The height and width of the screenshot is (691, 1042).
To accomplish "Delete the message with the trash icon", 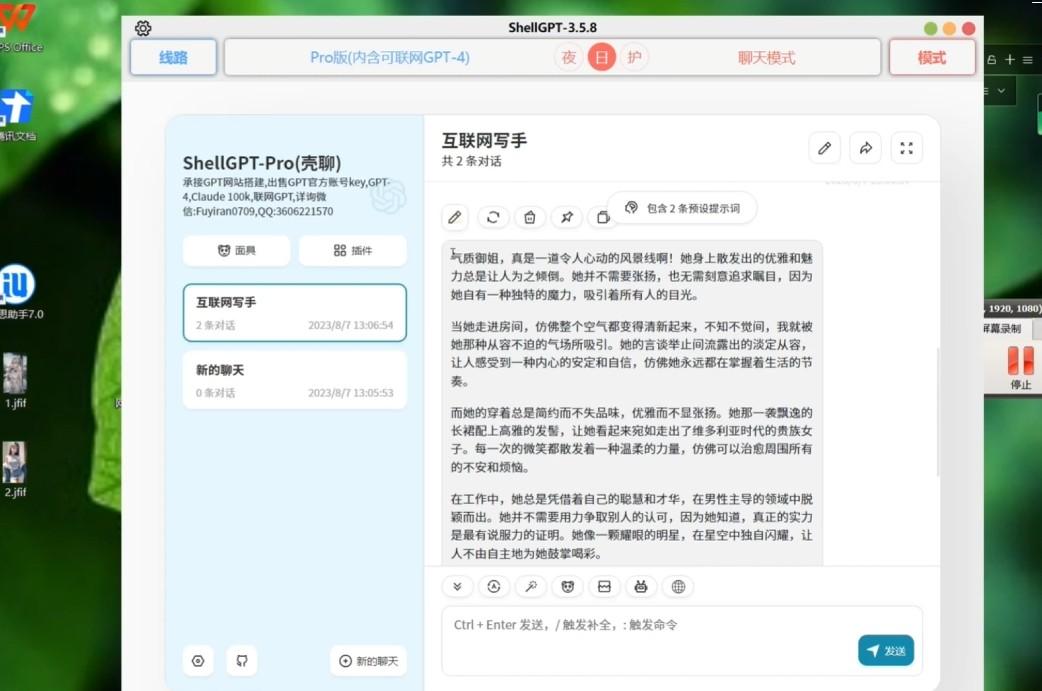I will click(529, 217).
